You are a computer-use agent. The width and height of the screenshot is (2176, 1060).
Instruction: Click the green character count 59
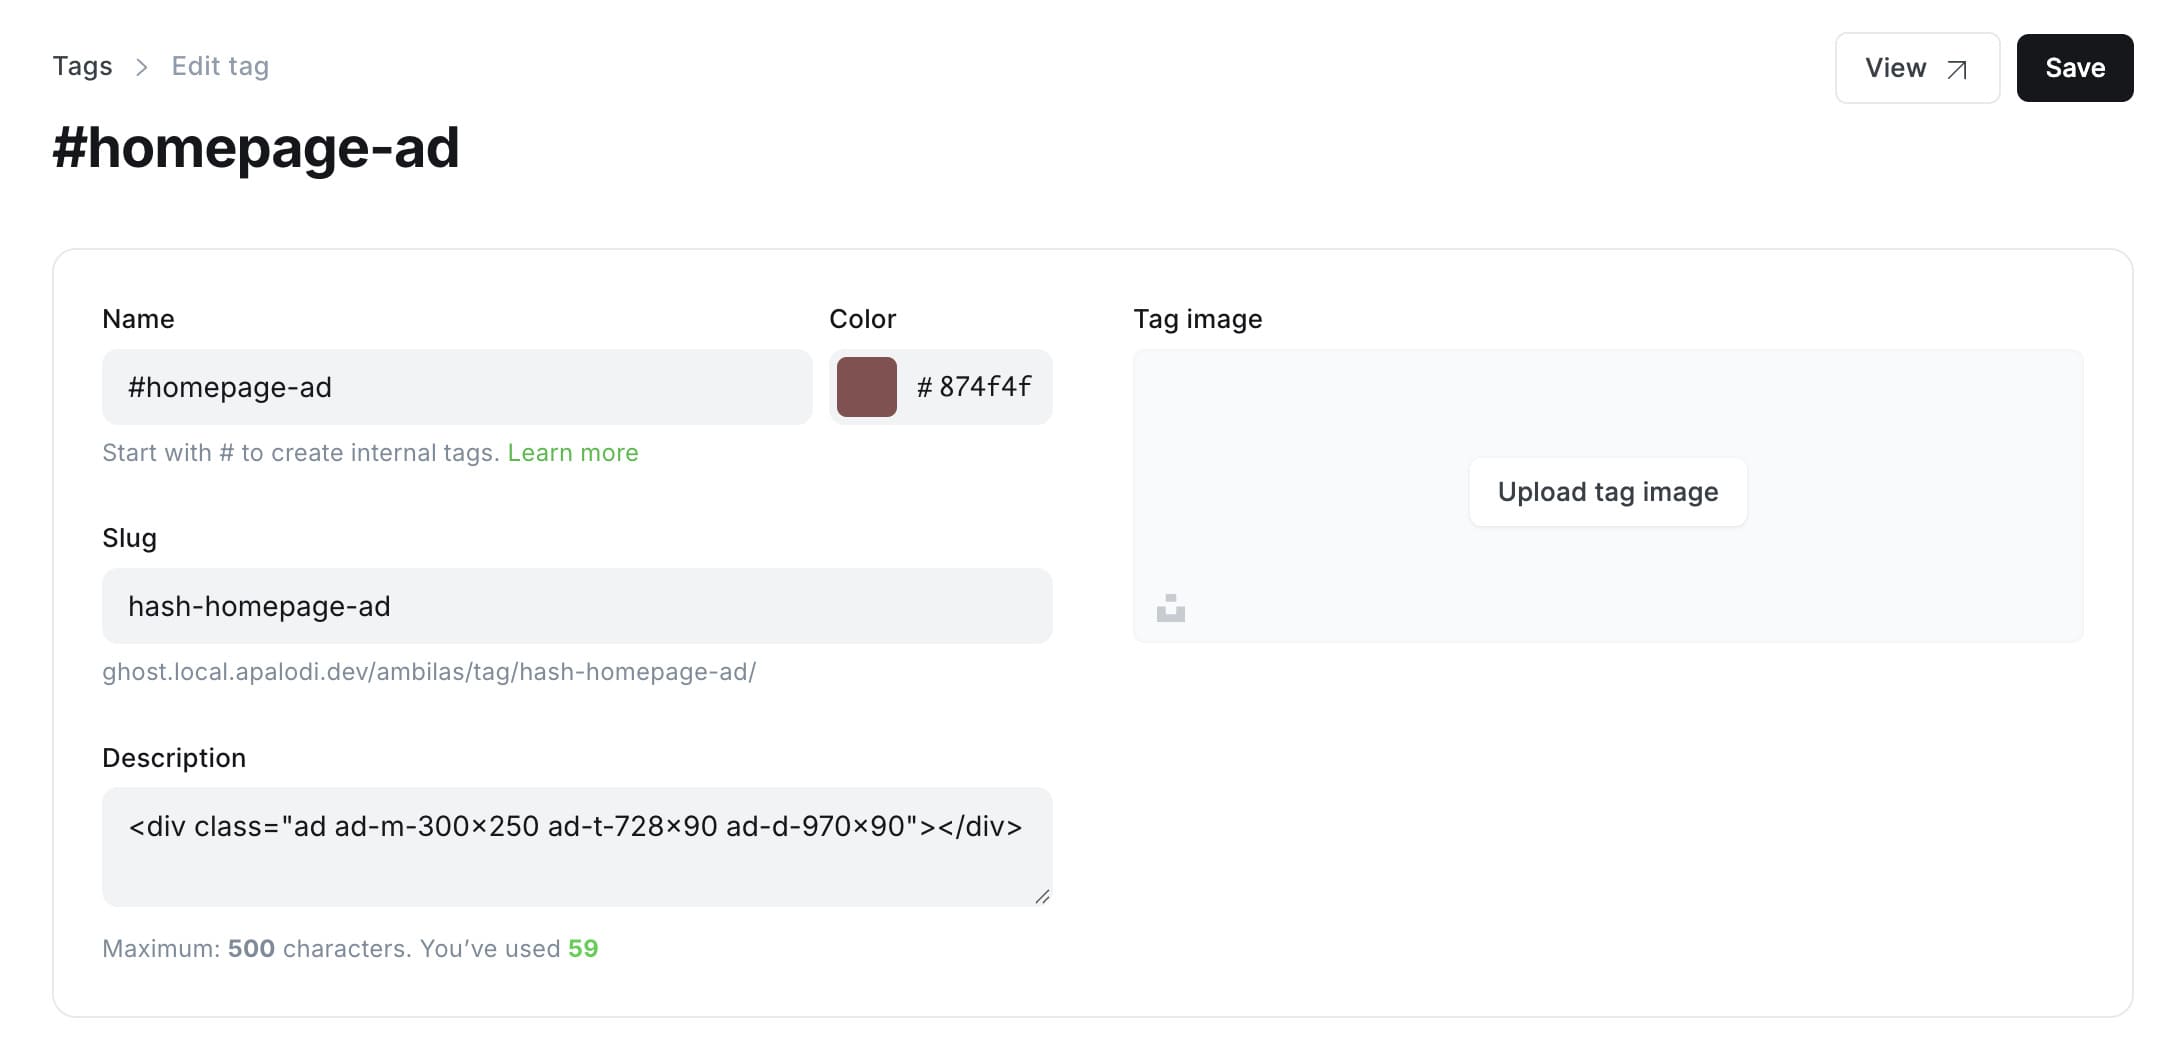(583, 949)
